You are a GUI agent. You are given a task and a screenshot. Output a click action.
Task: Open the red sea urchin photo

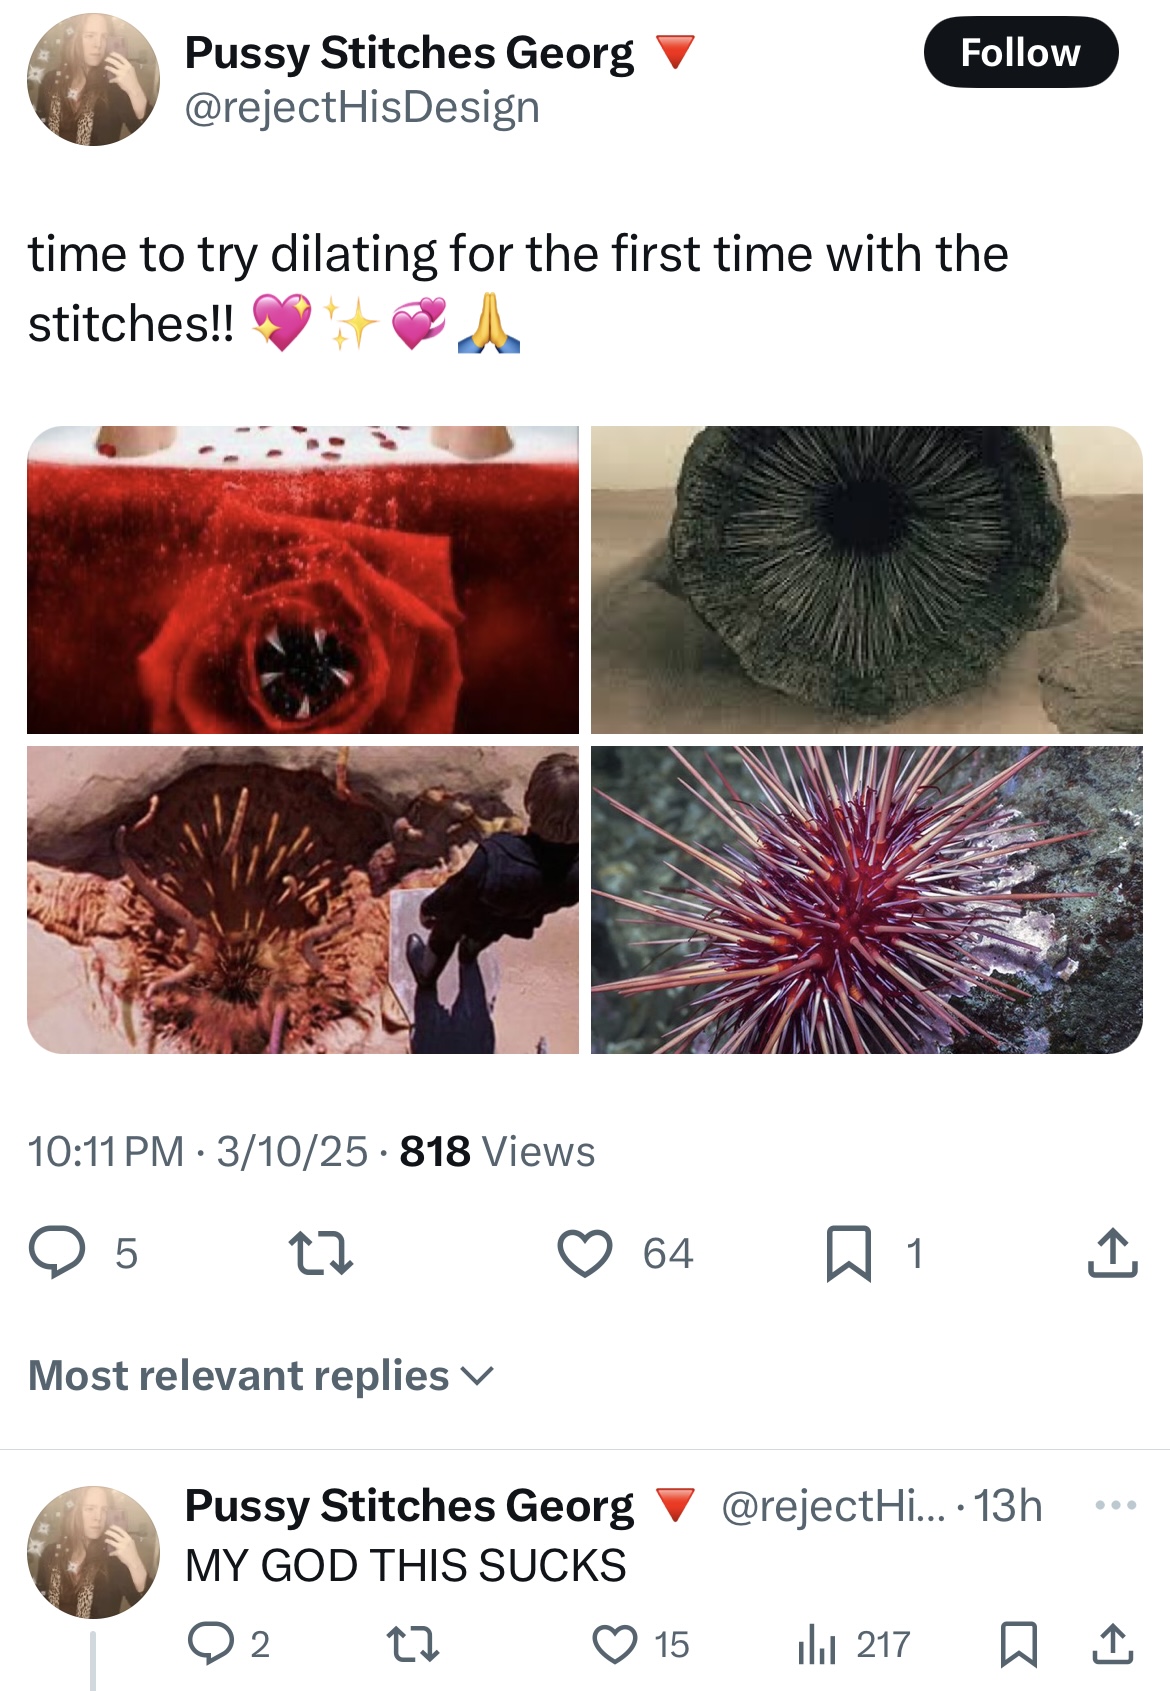[866, 900]
